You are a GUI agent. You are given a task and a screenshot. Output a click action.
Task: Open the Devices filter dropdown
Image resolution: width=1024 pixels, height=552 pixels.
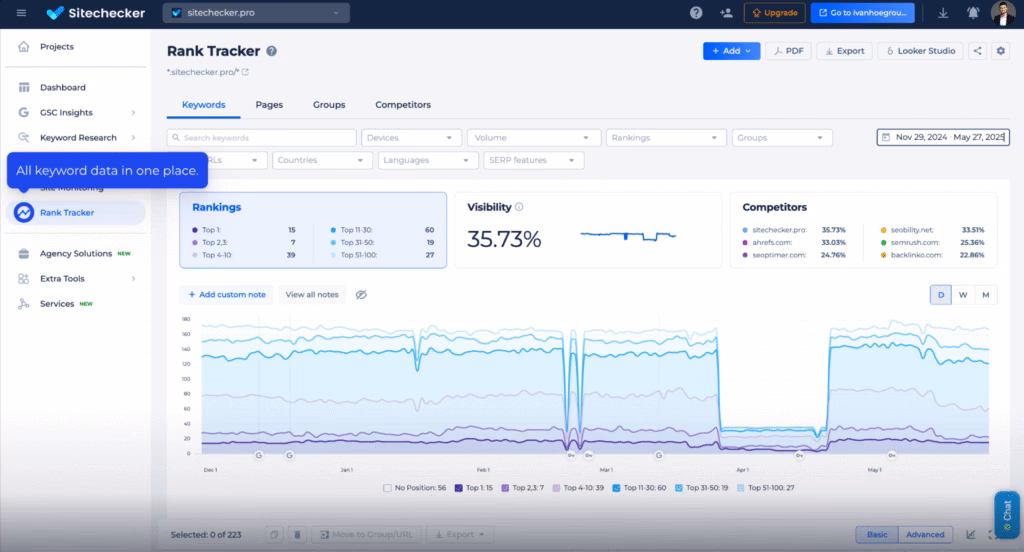tap(411, 138)
